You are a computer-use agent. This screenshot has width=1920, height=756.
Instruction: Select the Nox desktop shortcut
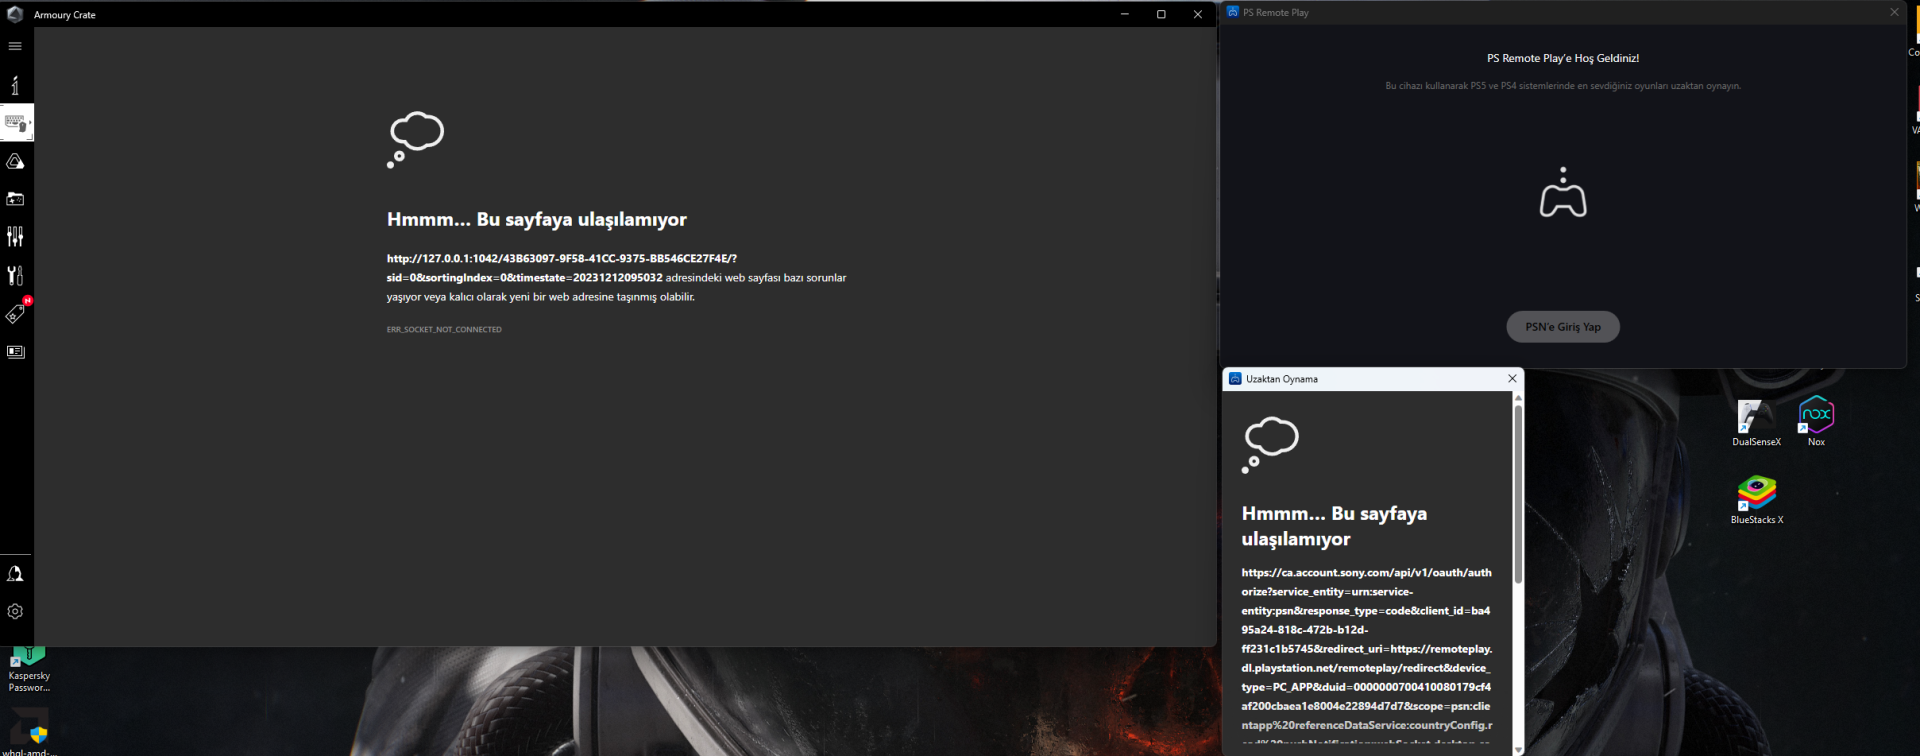click(1816, 421)
